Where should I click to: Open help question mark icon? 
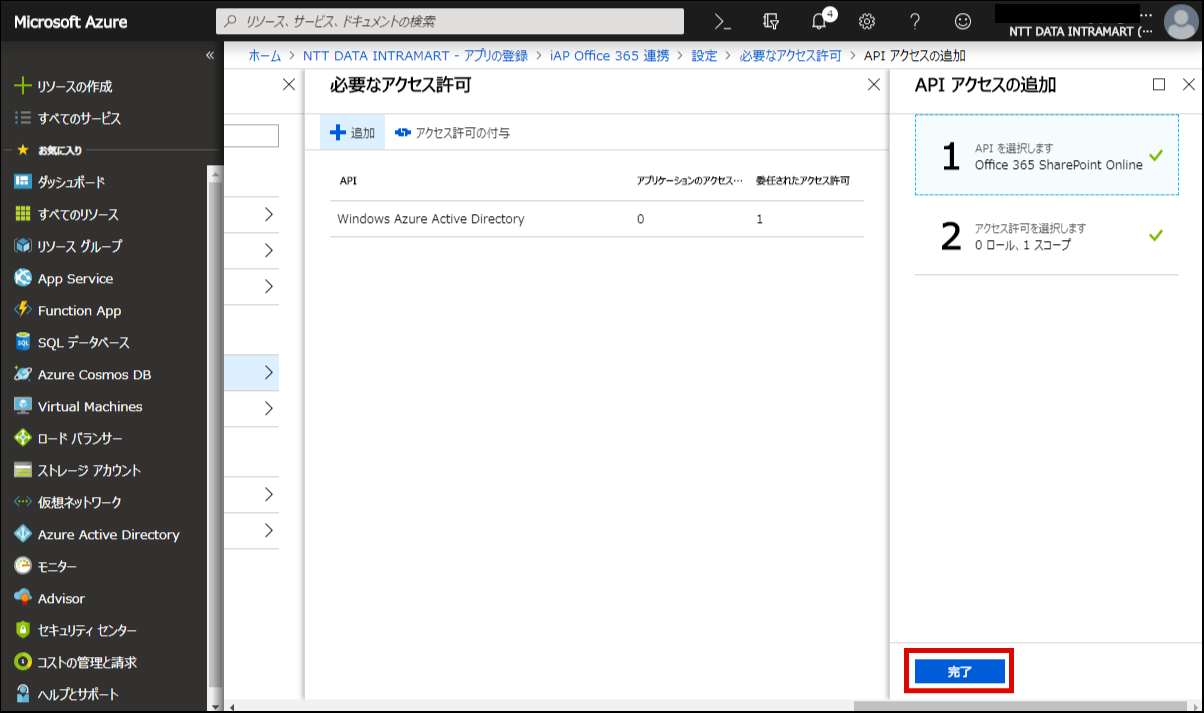(915, 21)
